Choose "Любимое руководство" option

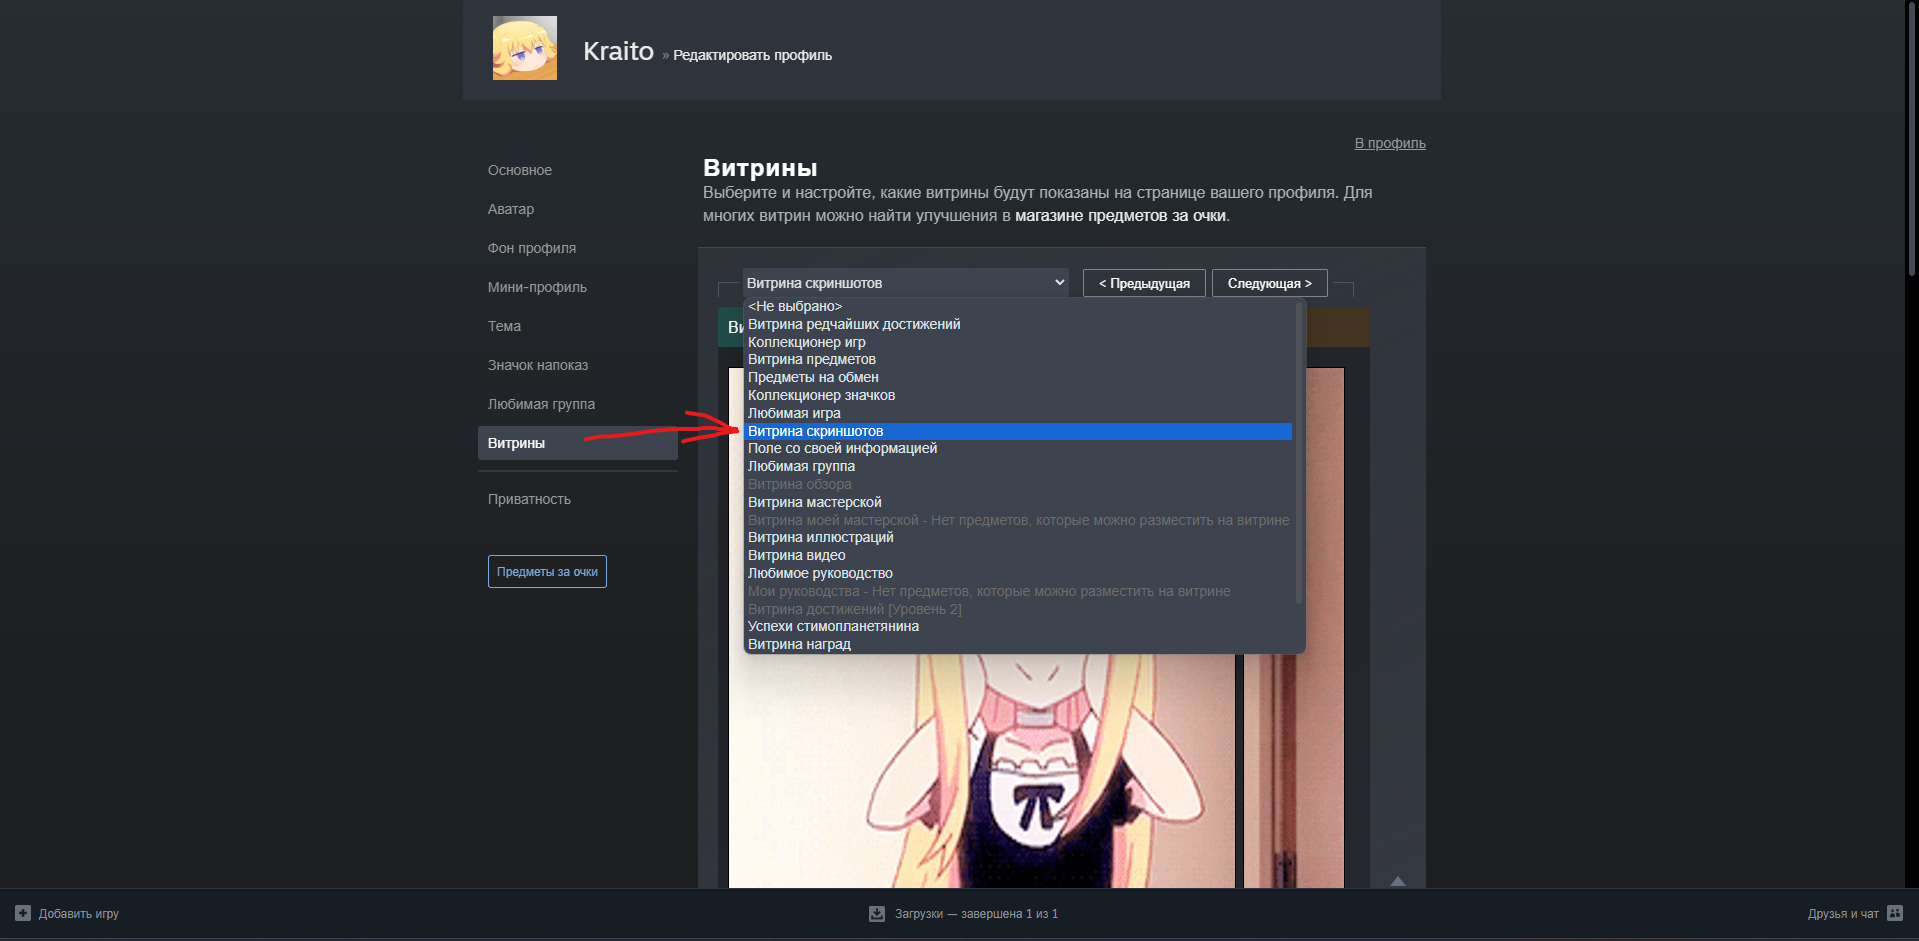[x=1019, y=573]
